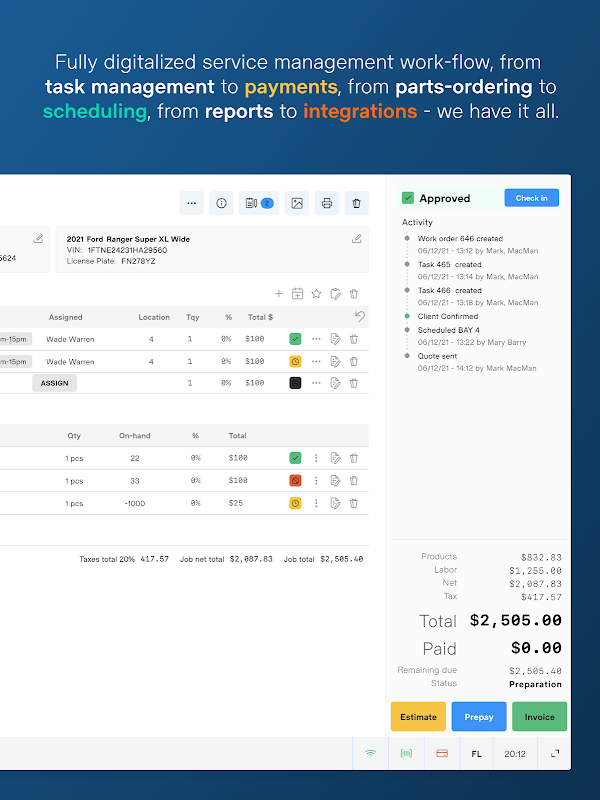Click the ASSIGN button
Image resolution: width=600 pixels, height=800 pixels.
click(55, 383)
